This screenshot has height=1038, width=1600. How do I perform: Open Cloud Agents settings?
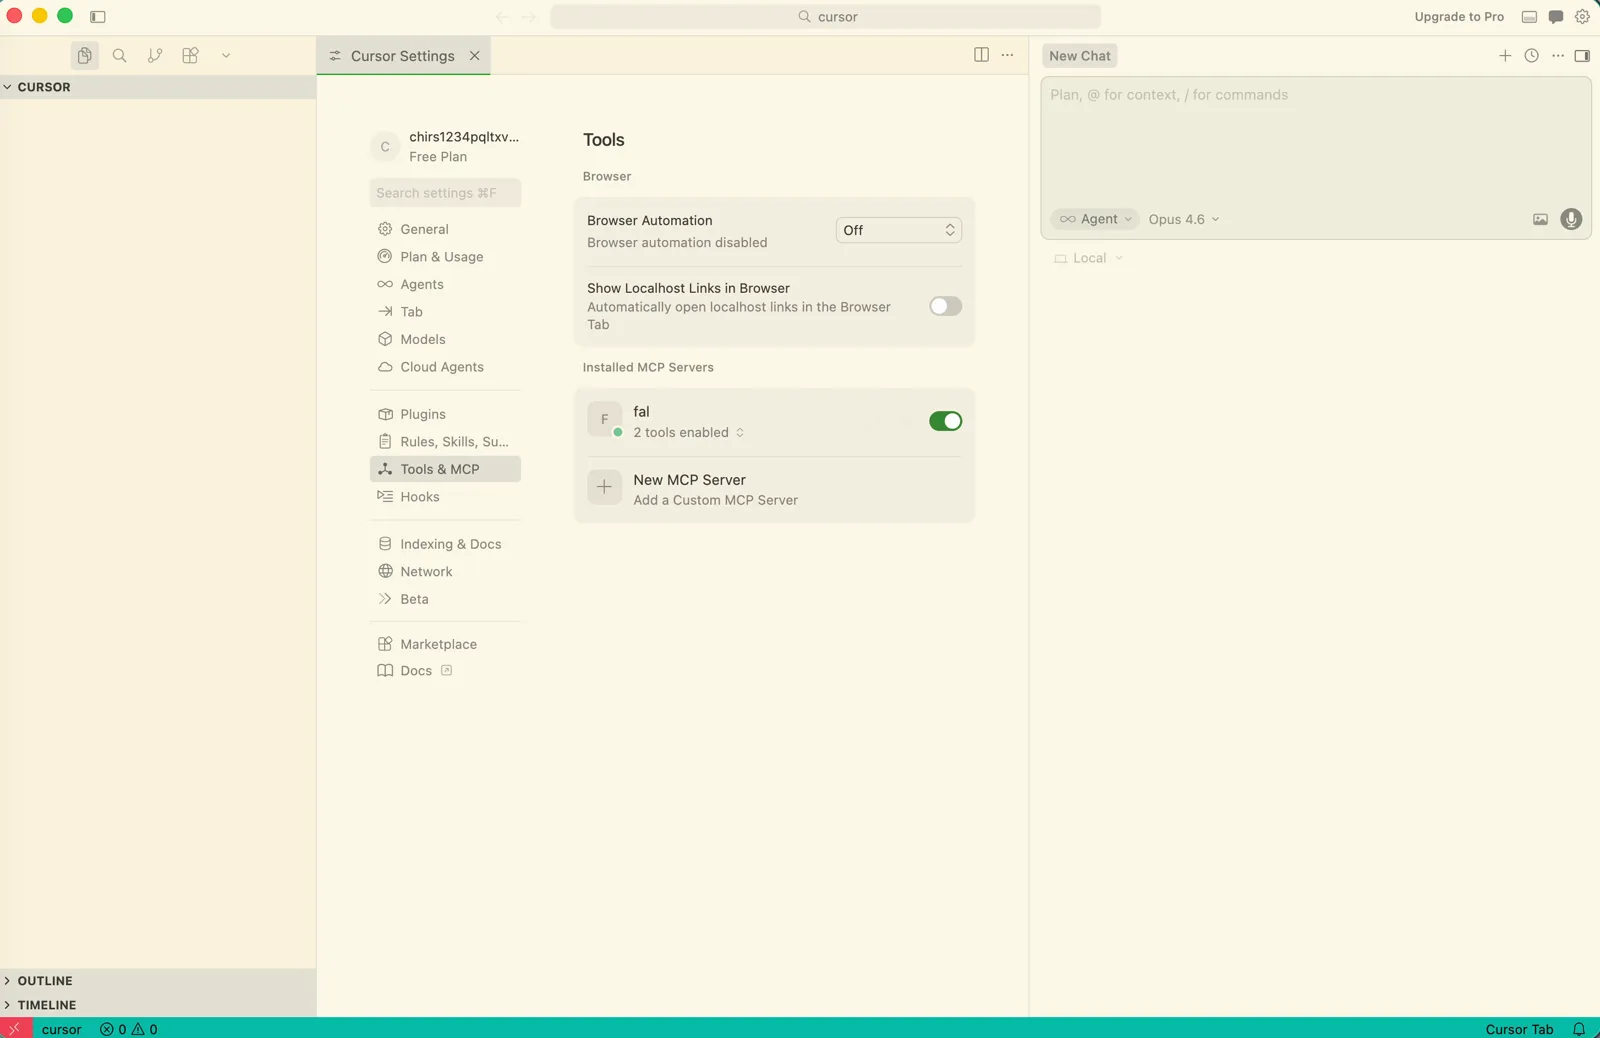[445, 367]
